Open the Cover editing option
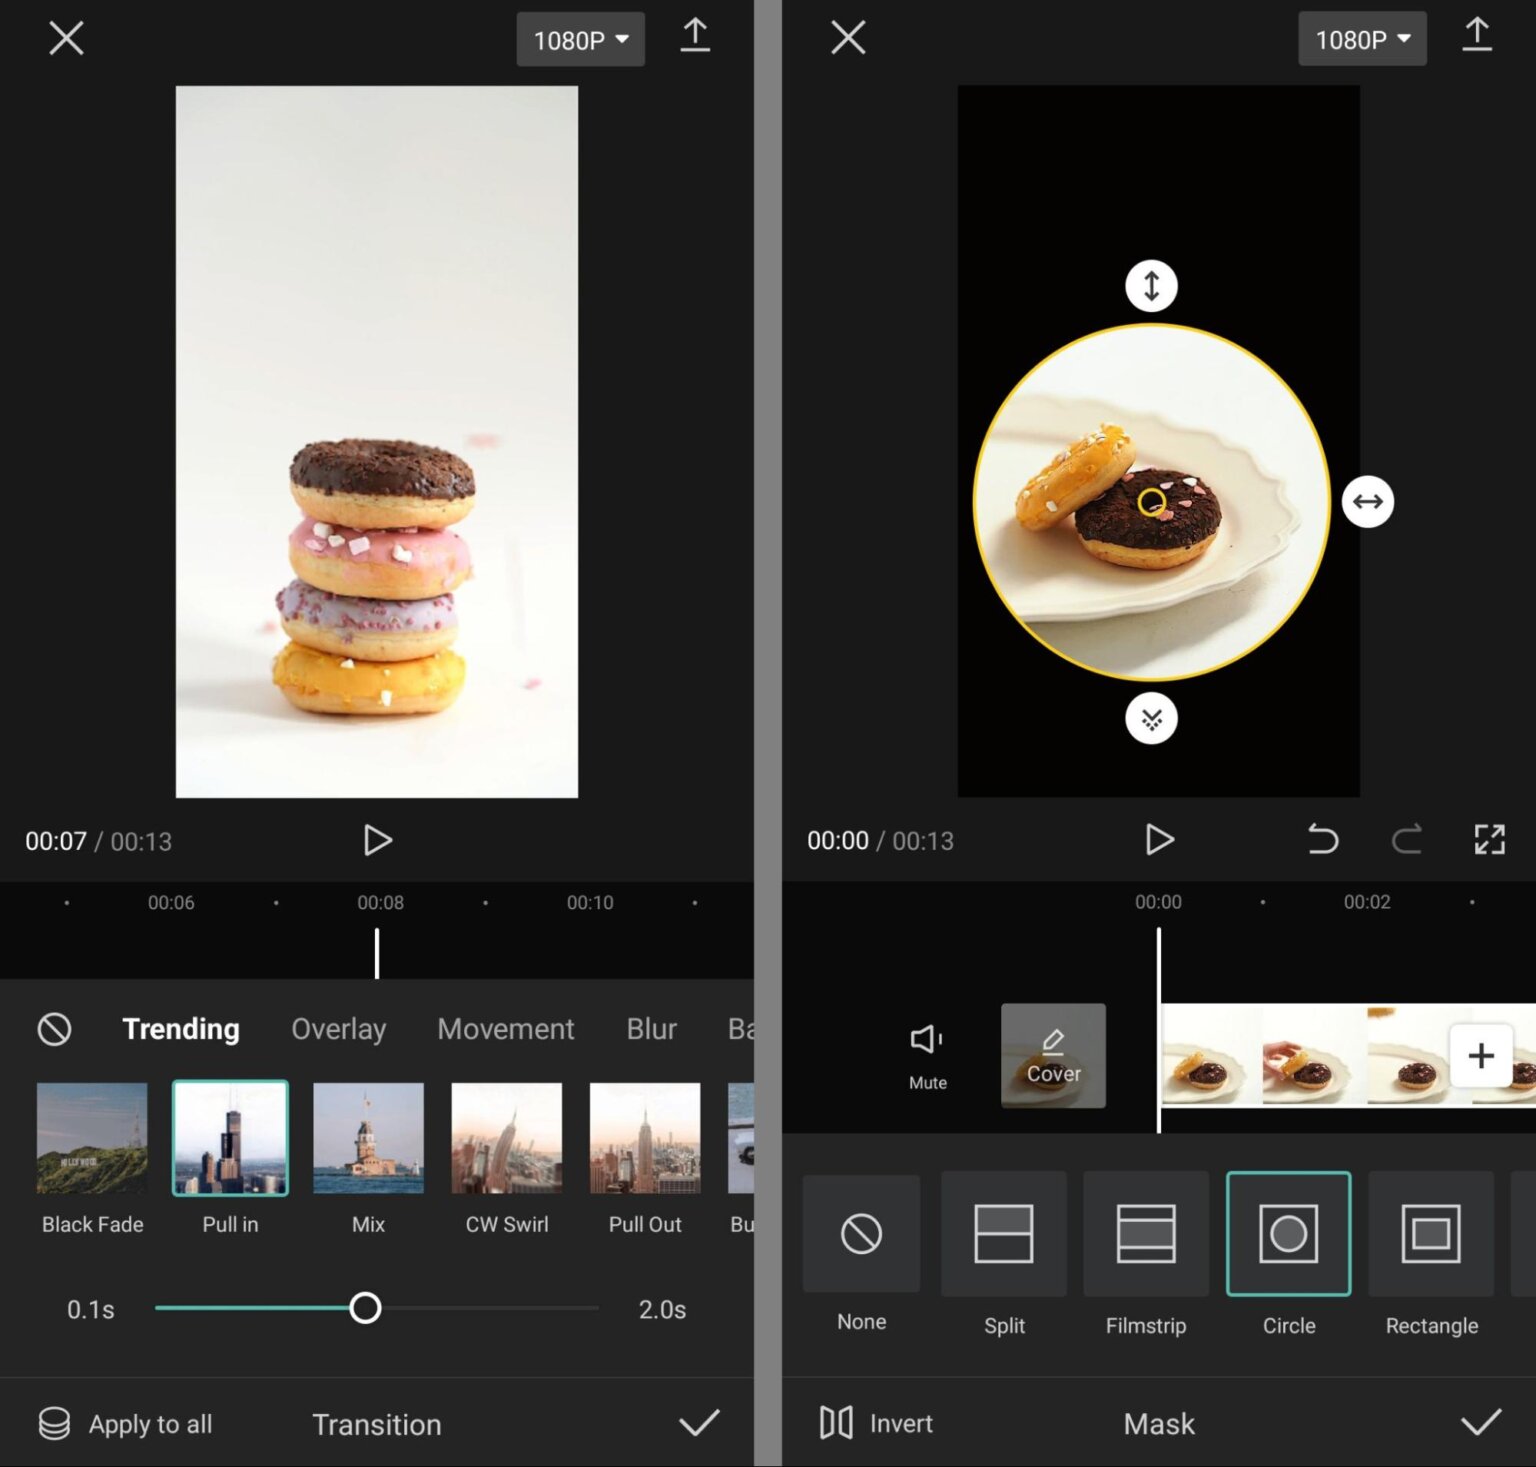 tap(1053, 1055)
